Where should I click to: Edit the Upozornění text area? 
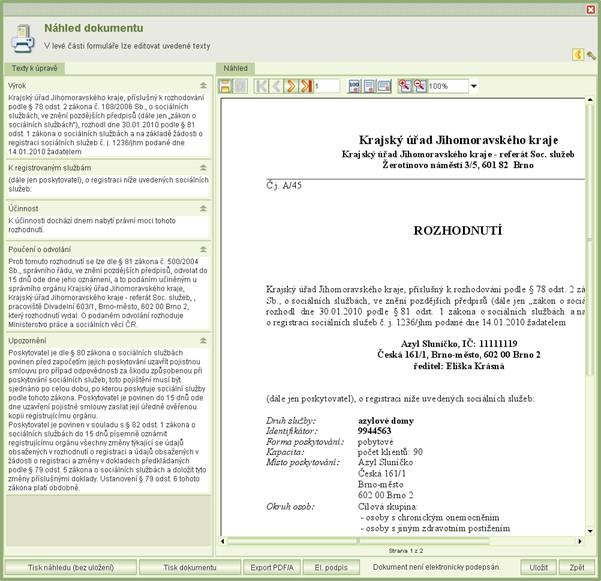tap(108, 420)
